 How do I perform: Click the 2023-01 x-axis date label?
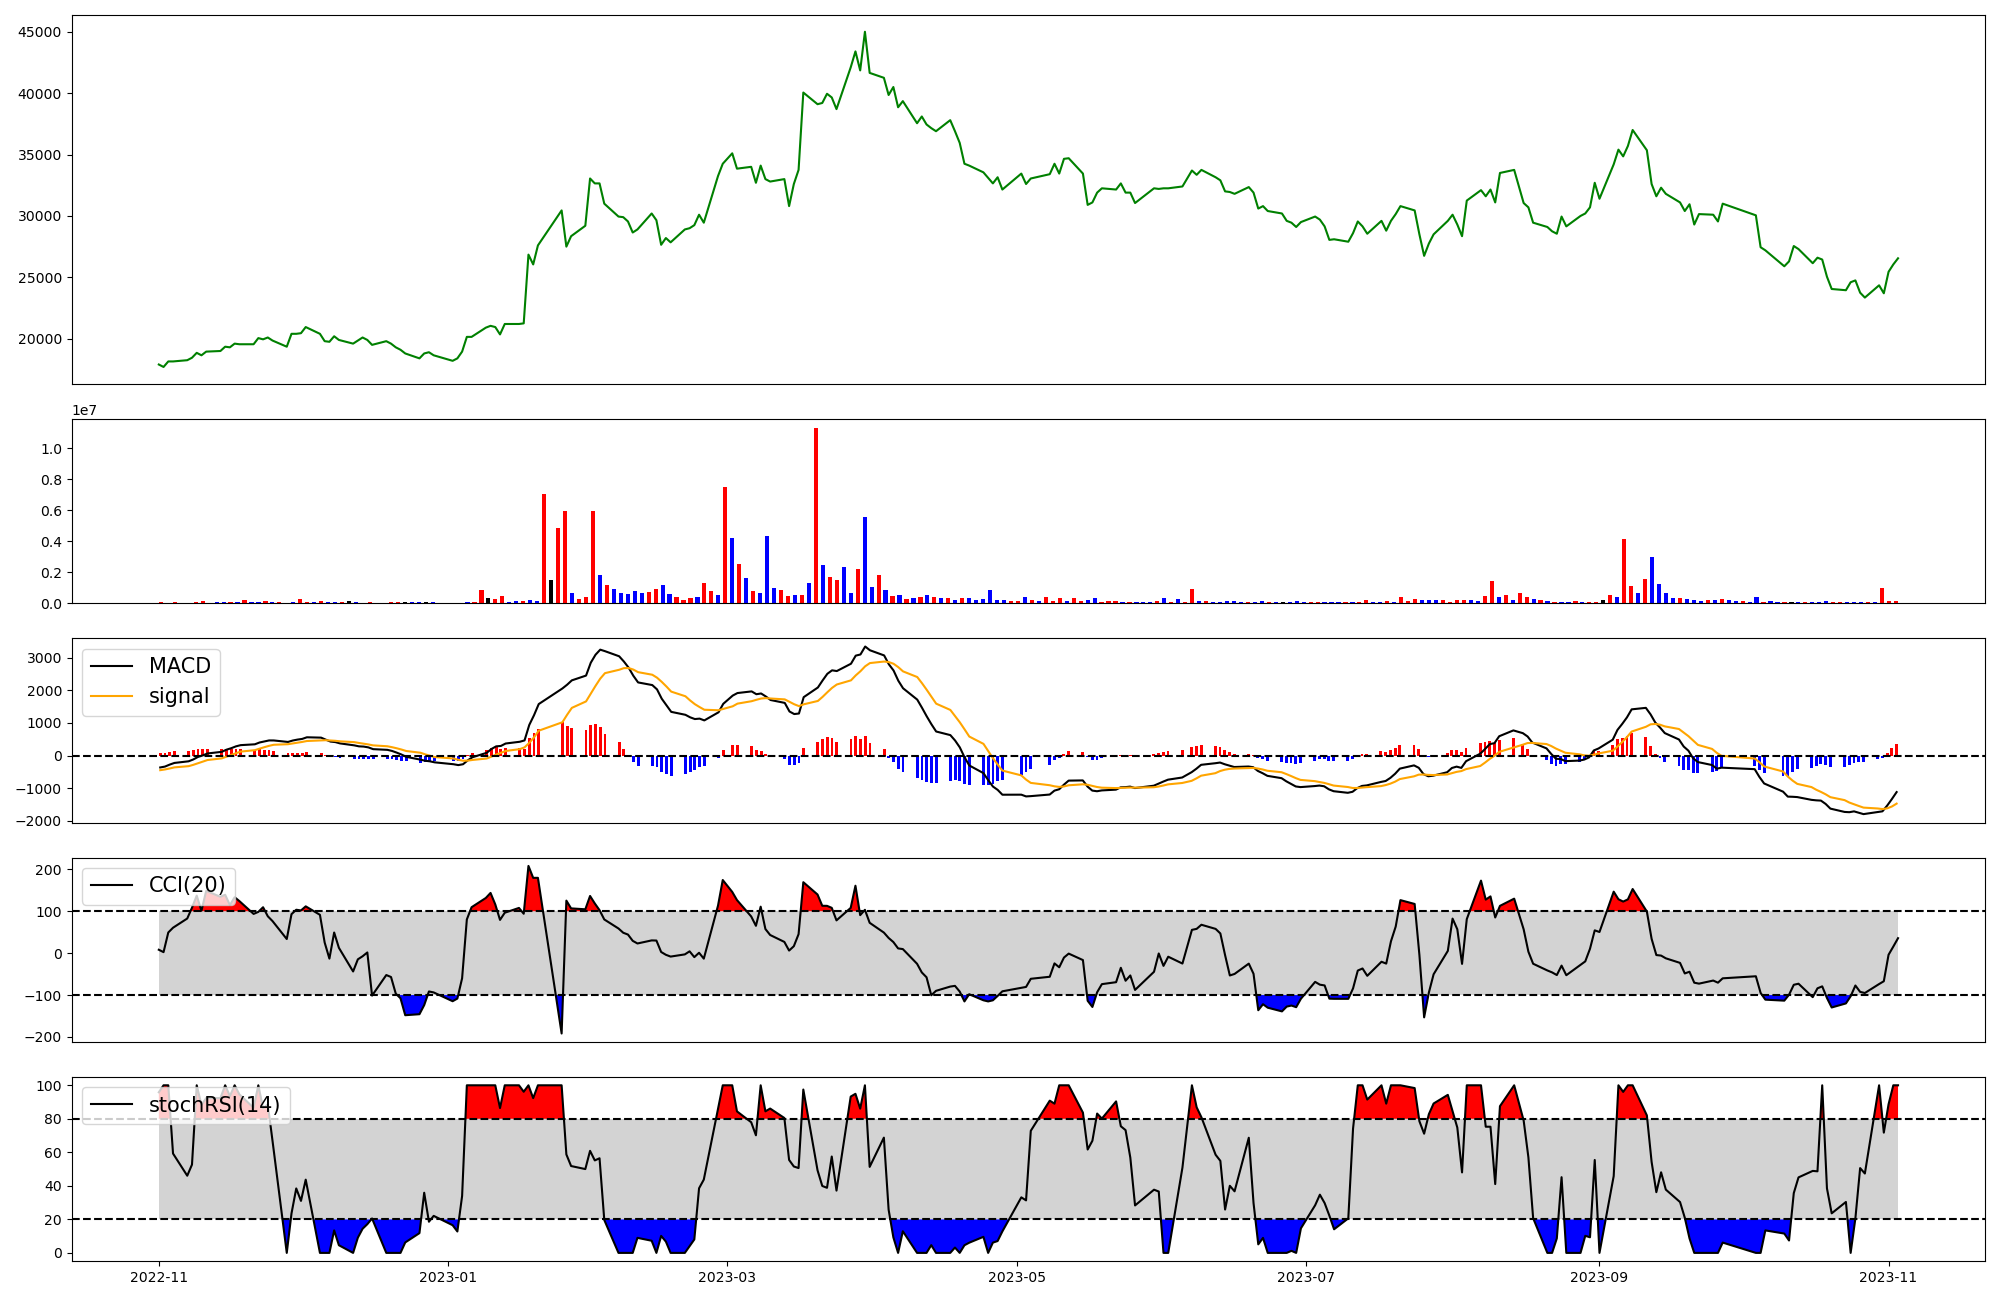[x=448, y=1277]
